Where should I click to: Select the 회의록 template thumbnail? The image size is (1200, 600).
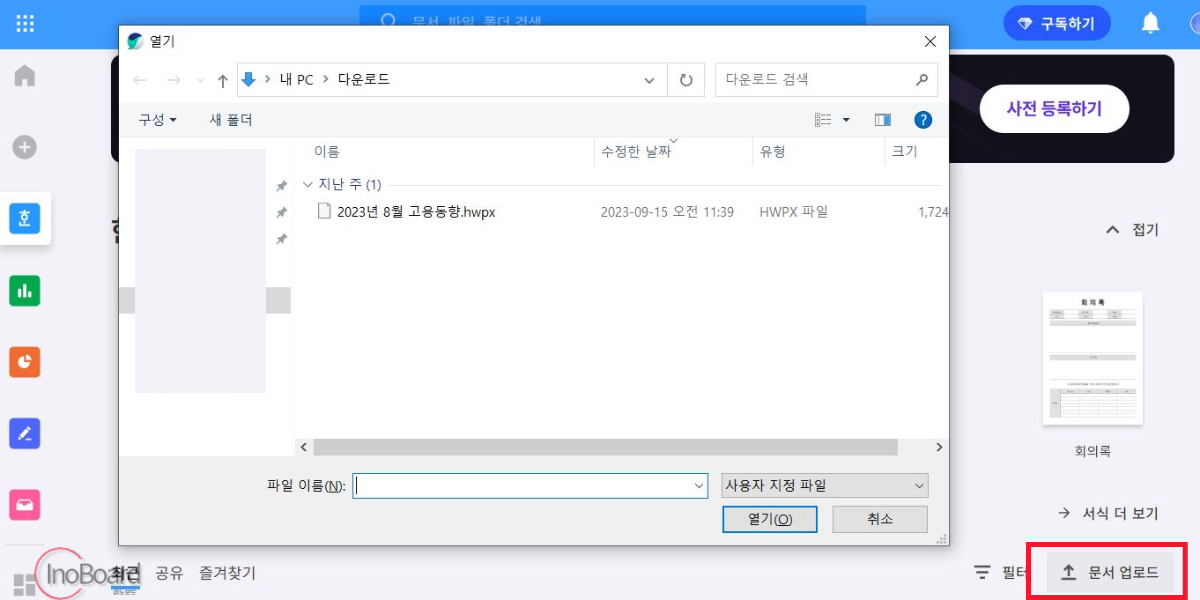point(1094,359)
